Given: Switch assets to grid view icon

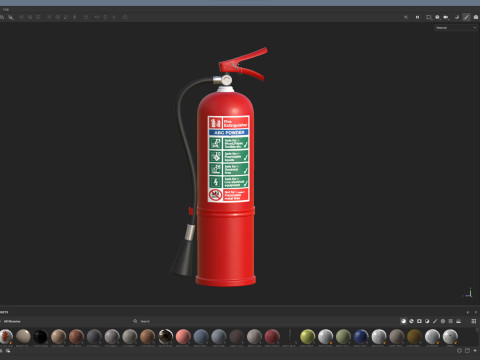Looking at the screenshot, I should (x=474, y=321).
